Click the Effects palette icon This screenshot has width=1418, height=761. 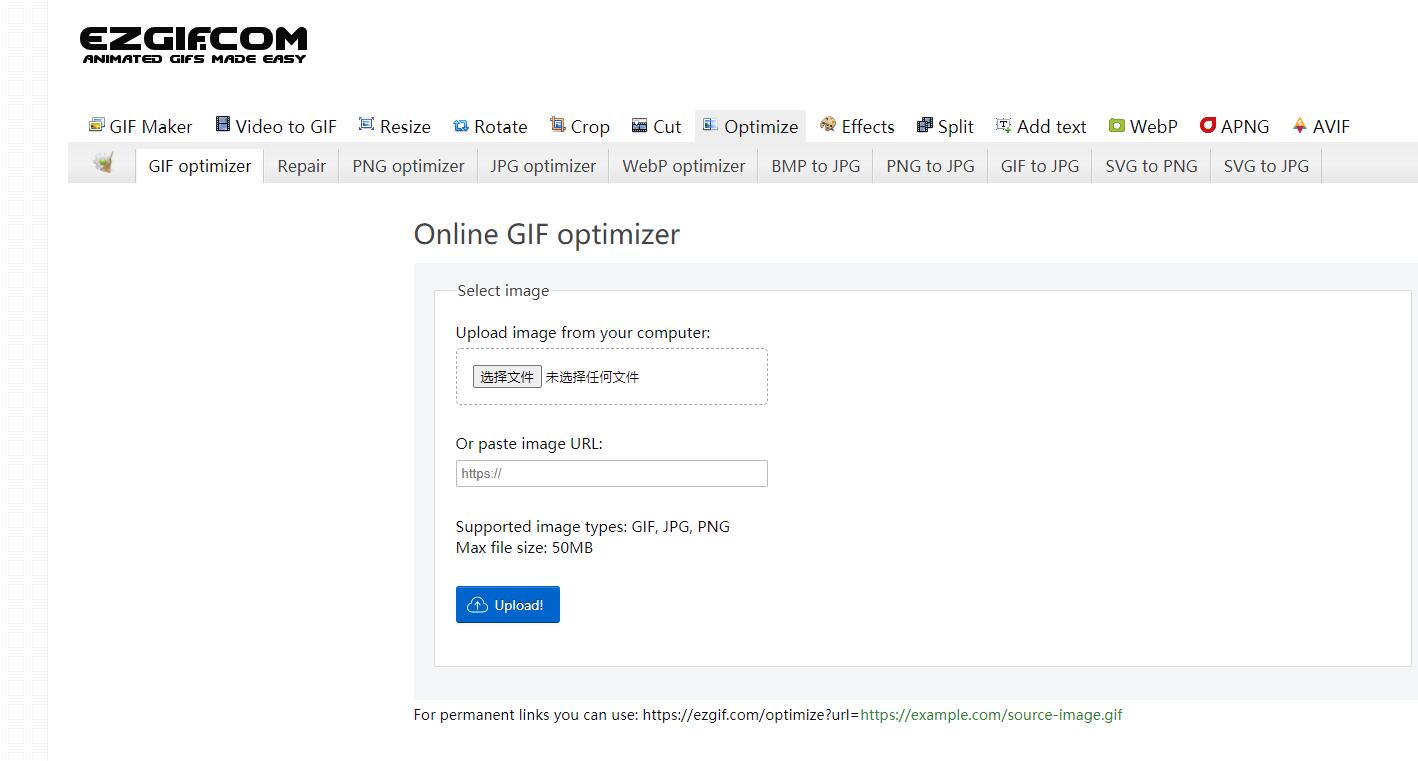[828, 125]
